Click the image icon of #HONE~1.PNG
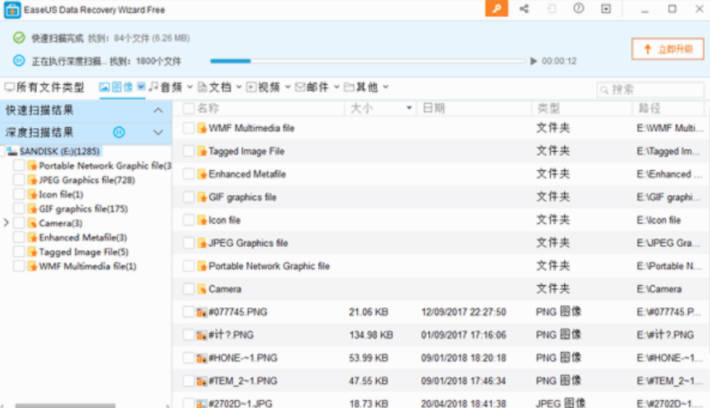The height and width of the screenshot is (409, 710). coord(202,358)
